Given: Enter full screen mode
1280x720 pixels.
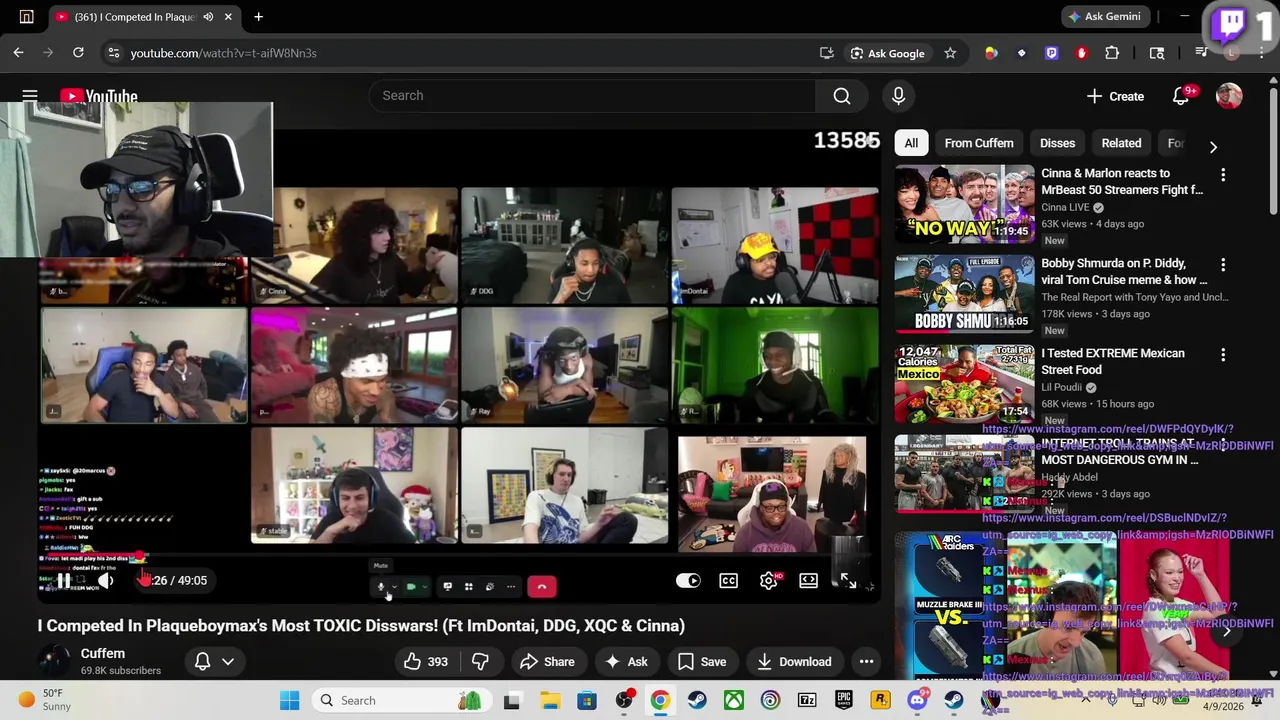Looking at the screenshot, I should coord(848,580).
